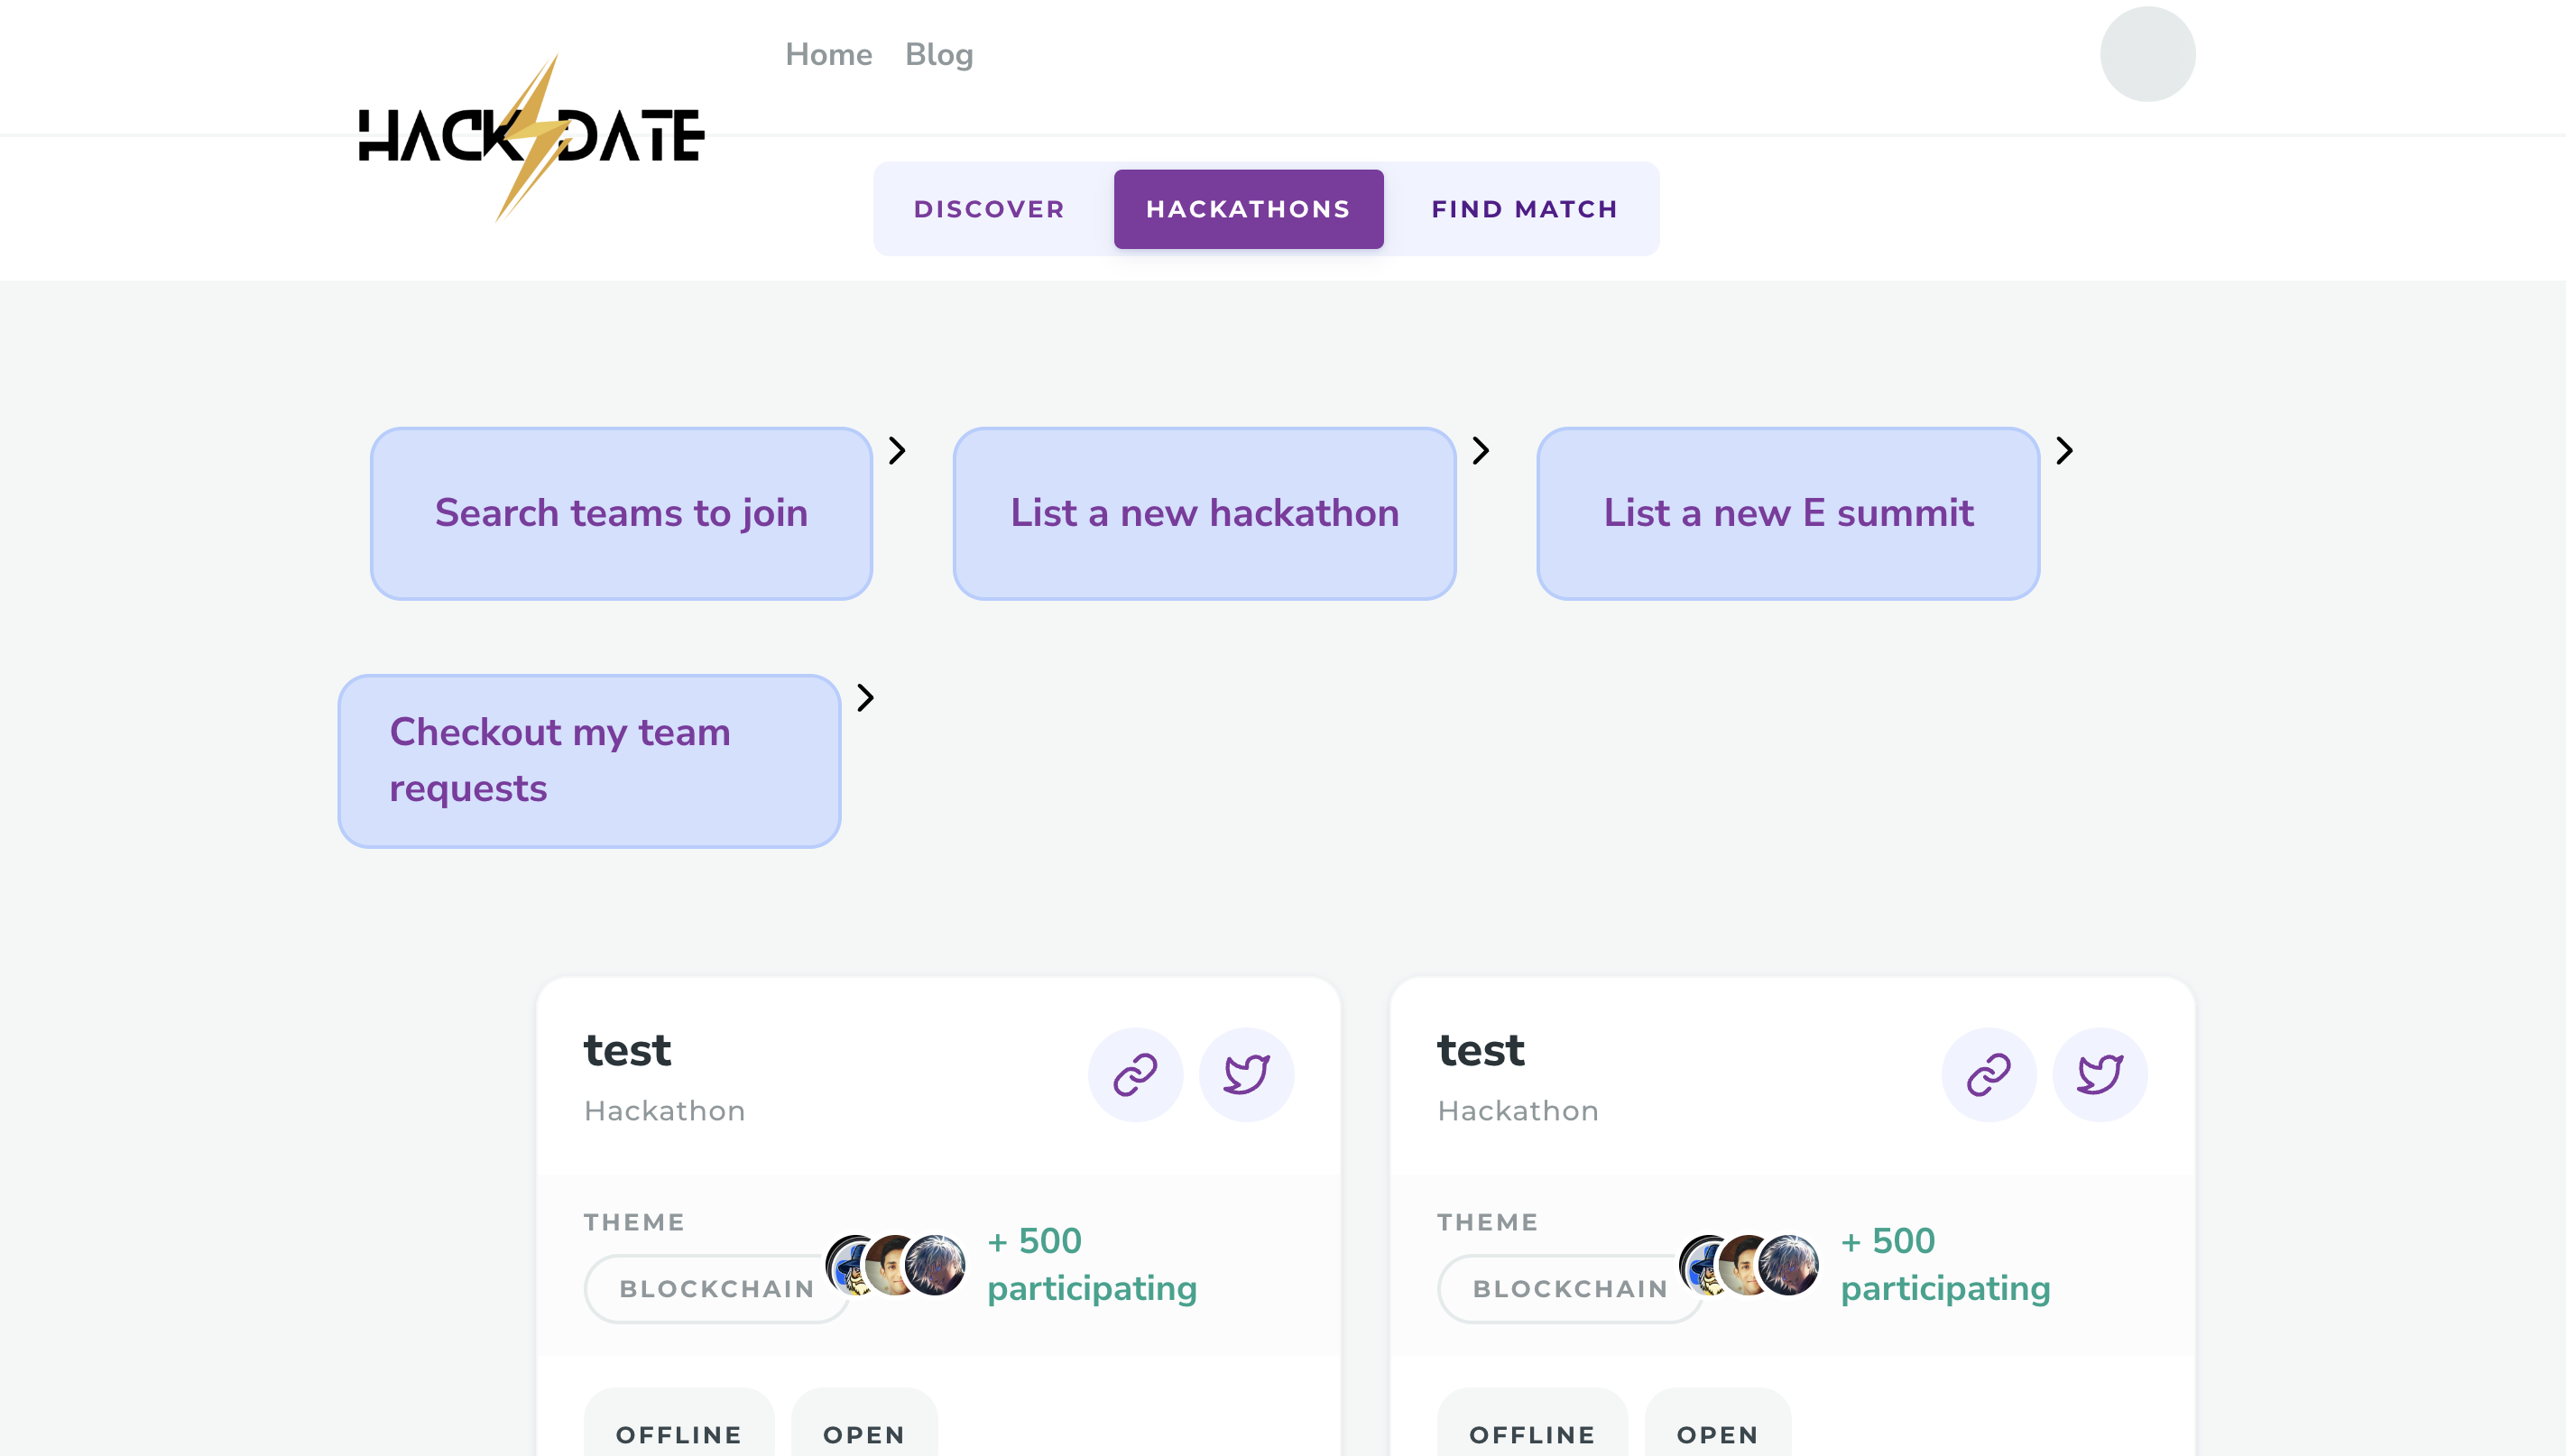Open the Blog navigation link

coord(939,54)
